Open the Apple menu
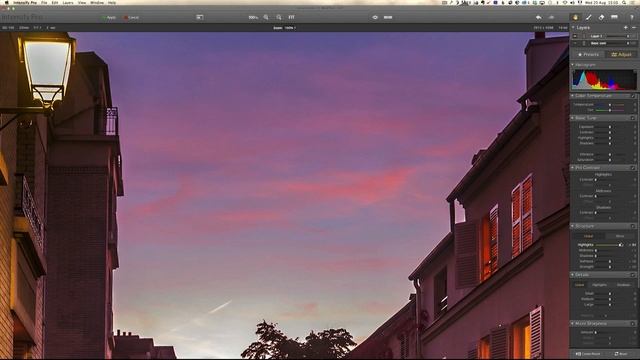Image resolution: width=640 pixels, height=360 pixels. (x=6, y=2)
